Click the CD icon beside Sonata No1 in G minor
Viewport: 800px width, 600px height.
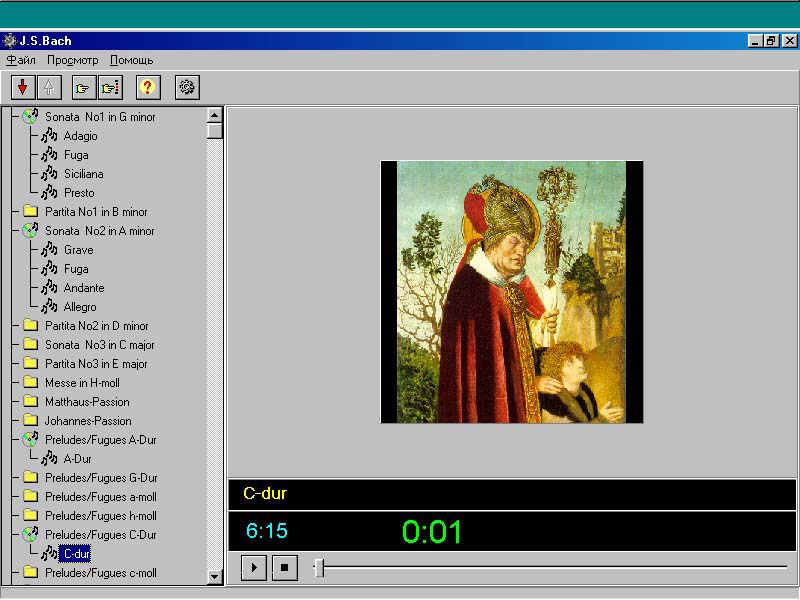(30, 117)
